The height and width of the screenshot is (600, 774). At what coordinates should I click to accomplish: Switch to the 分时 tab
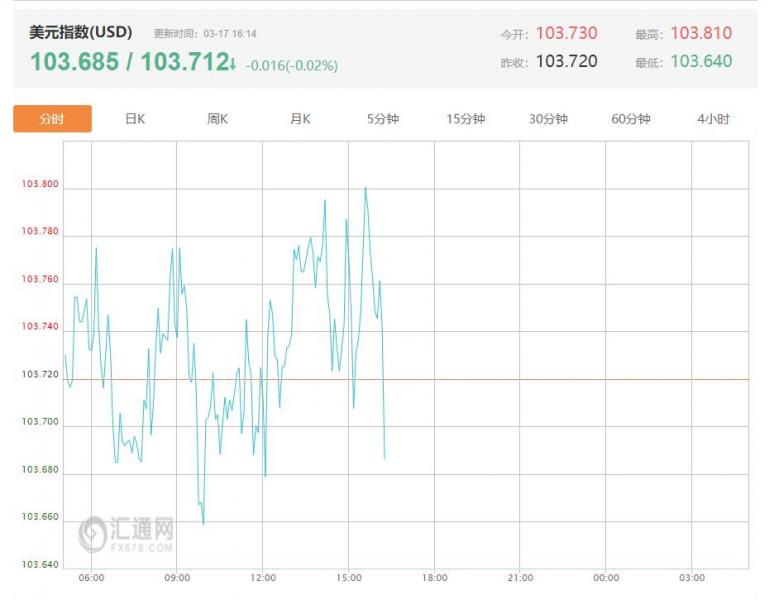click(52, 119)
